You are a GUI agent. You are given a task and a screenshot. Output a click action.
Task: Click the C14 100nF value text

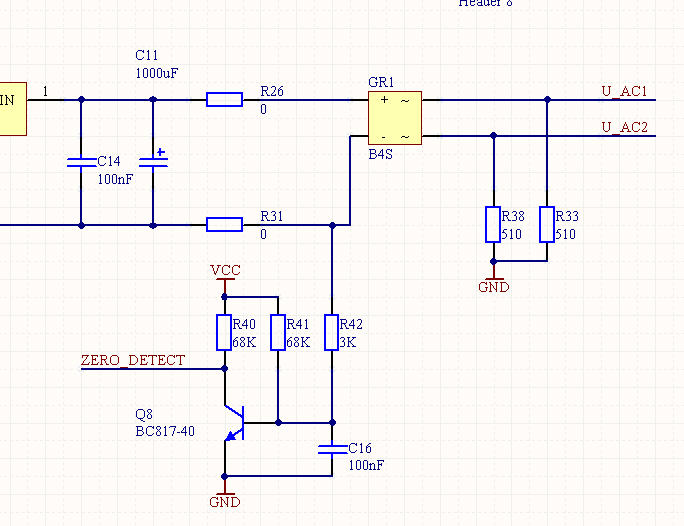pyautogui.click(x=115, y=179)
